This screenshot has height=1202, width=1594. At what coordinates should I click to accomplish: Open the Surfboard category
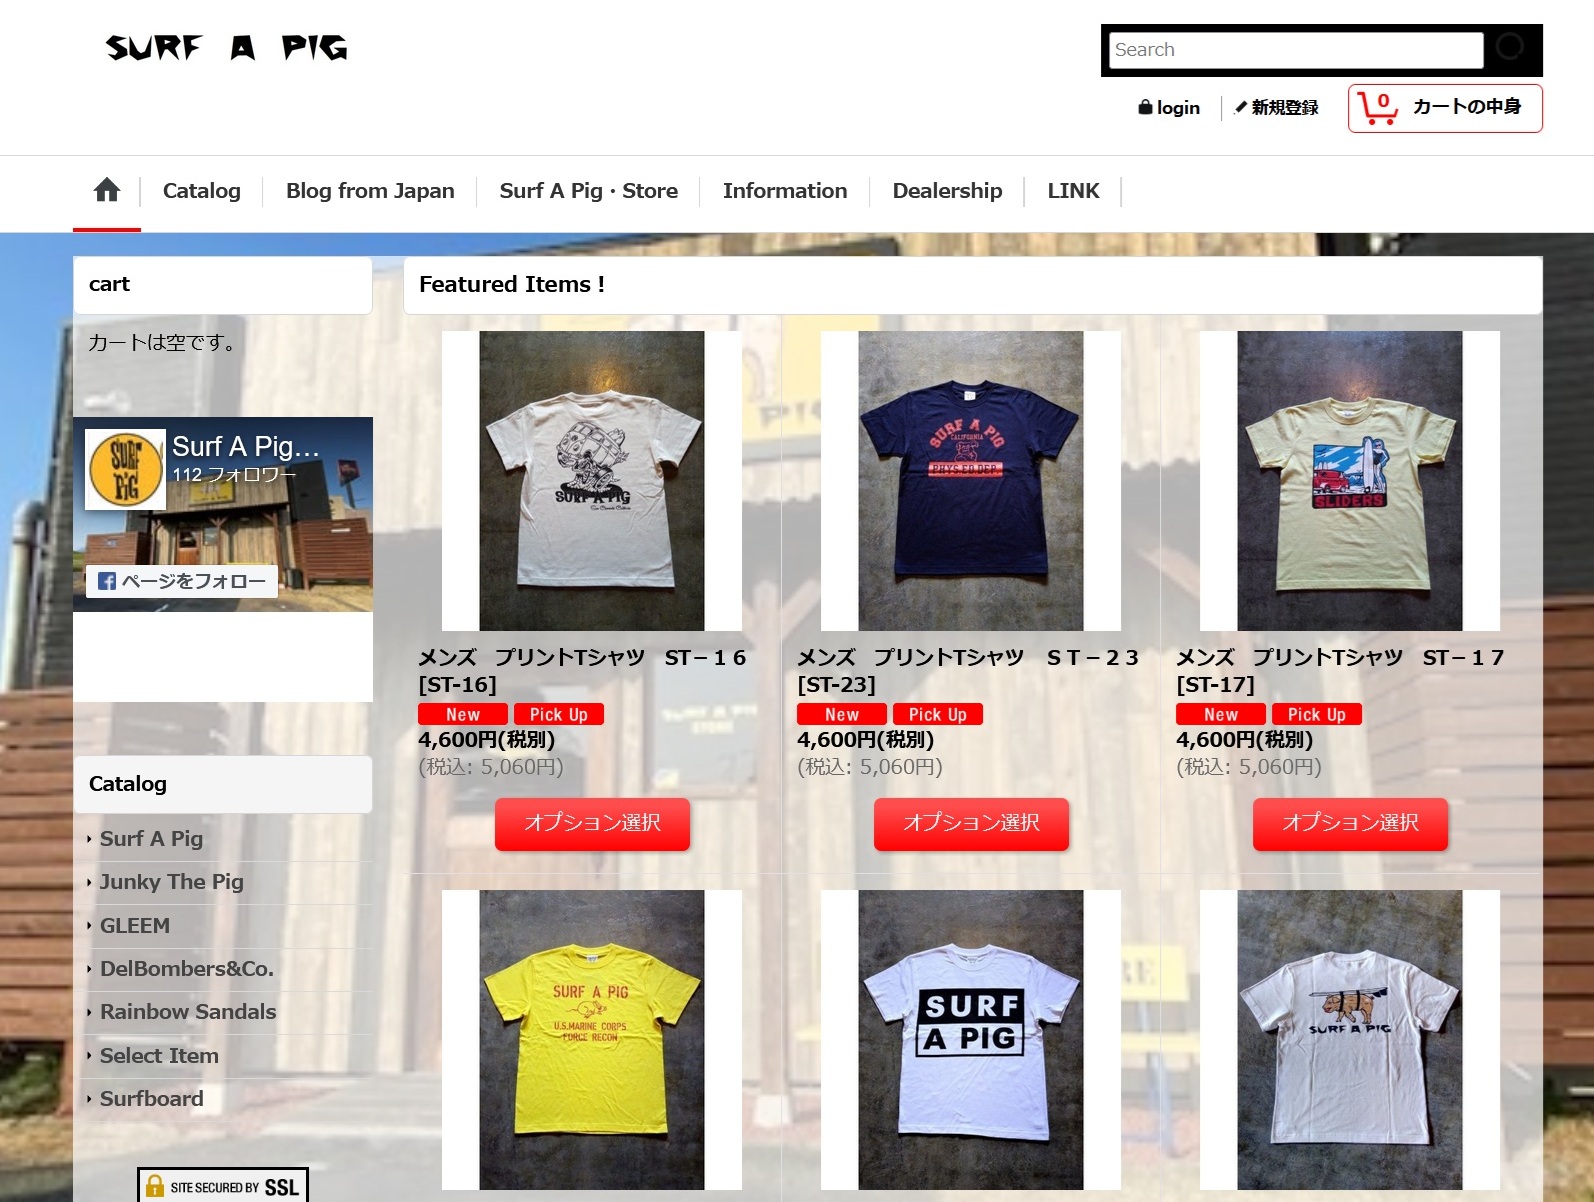151,1098
